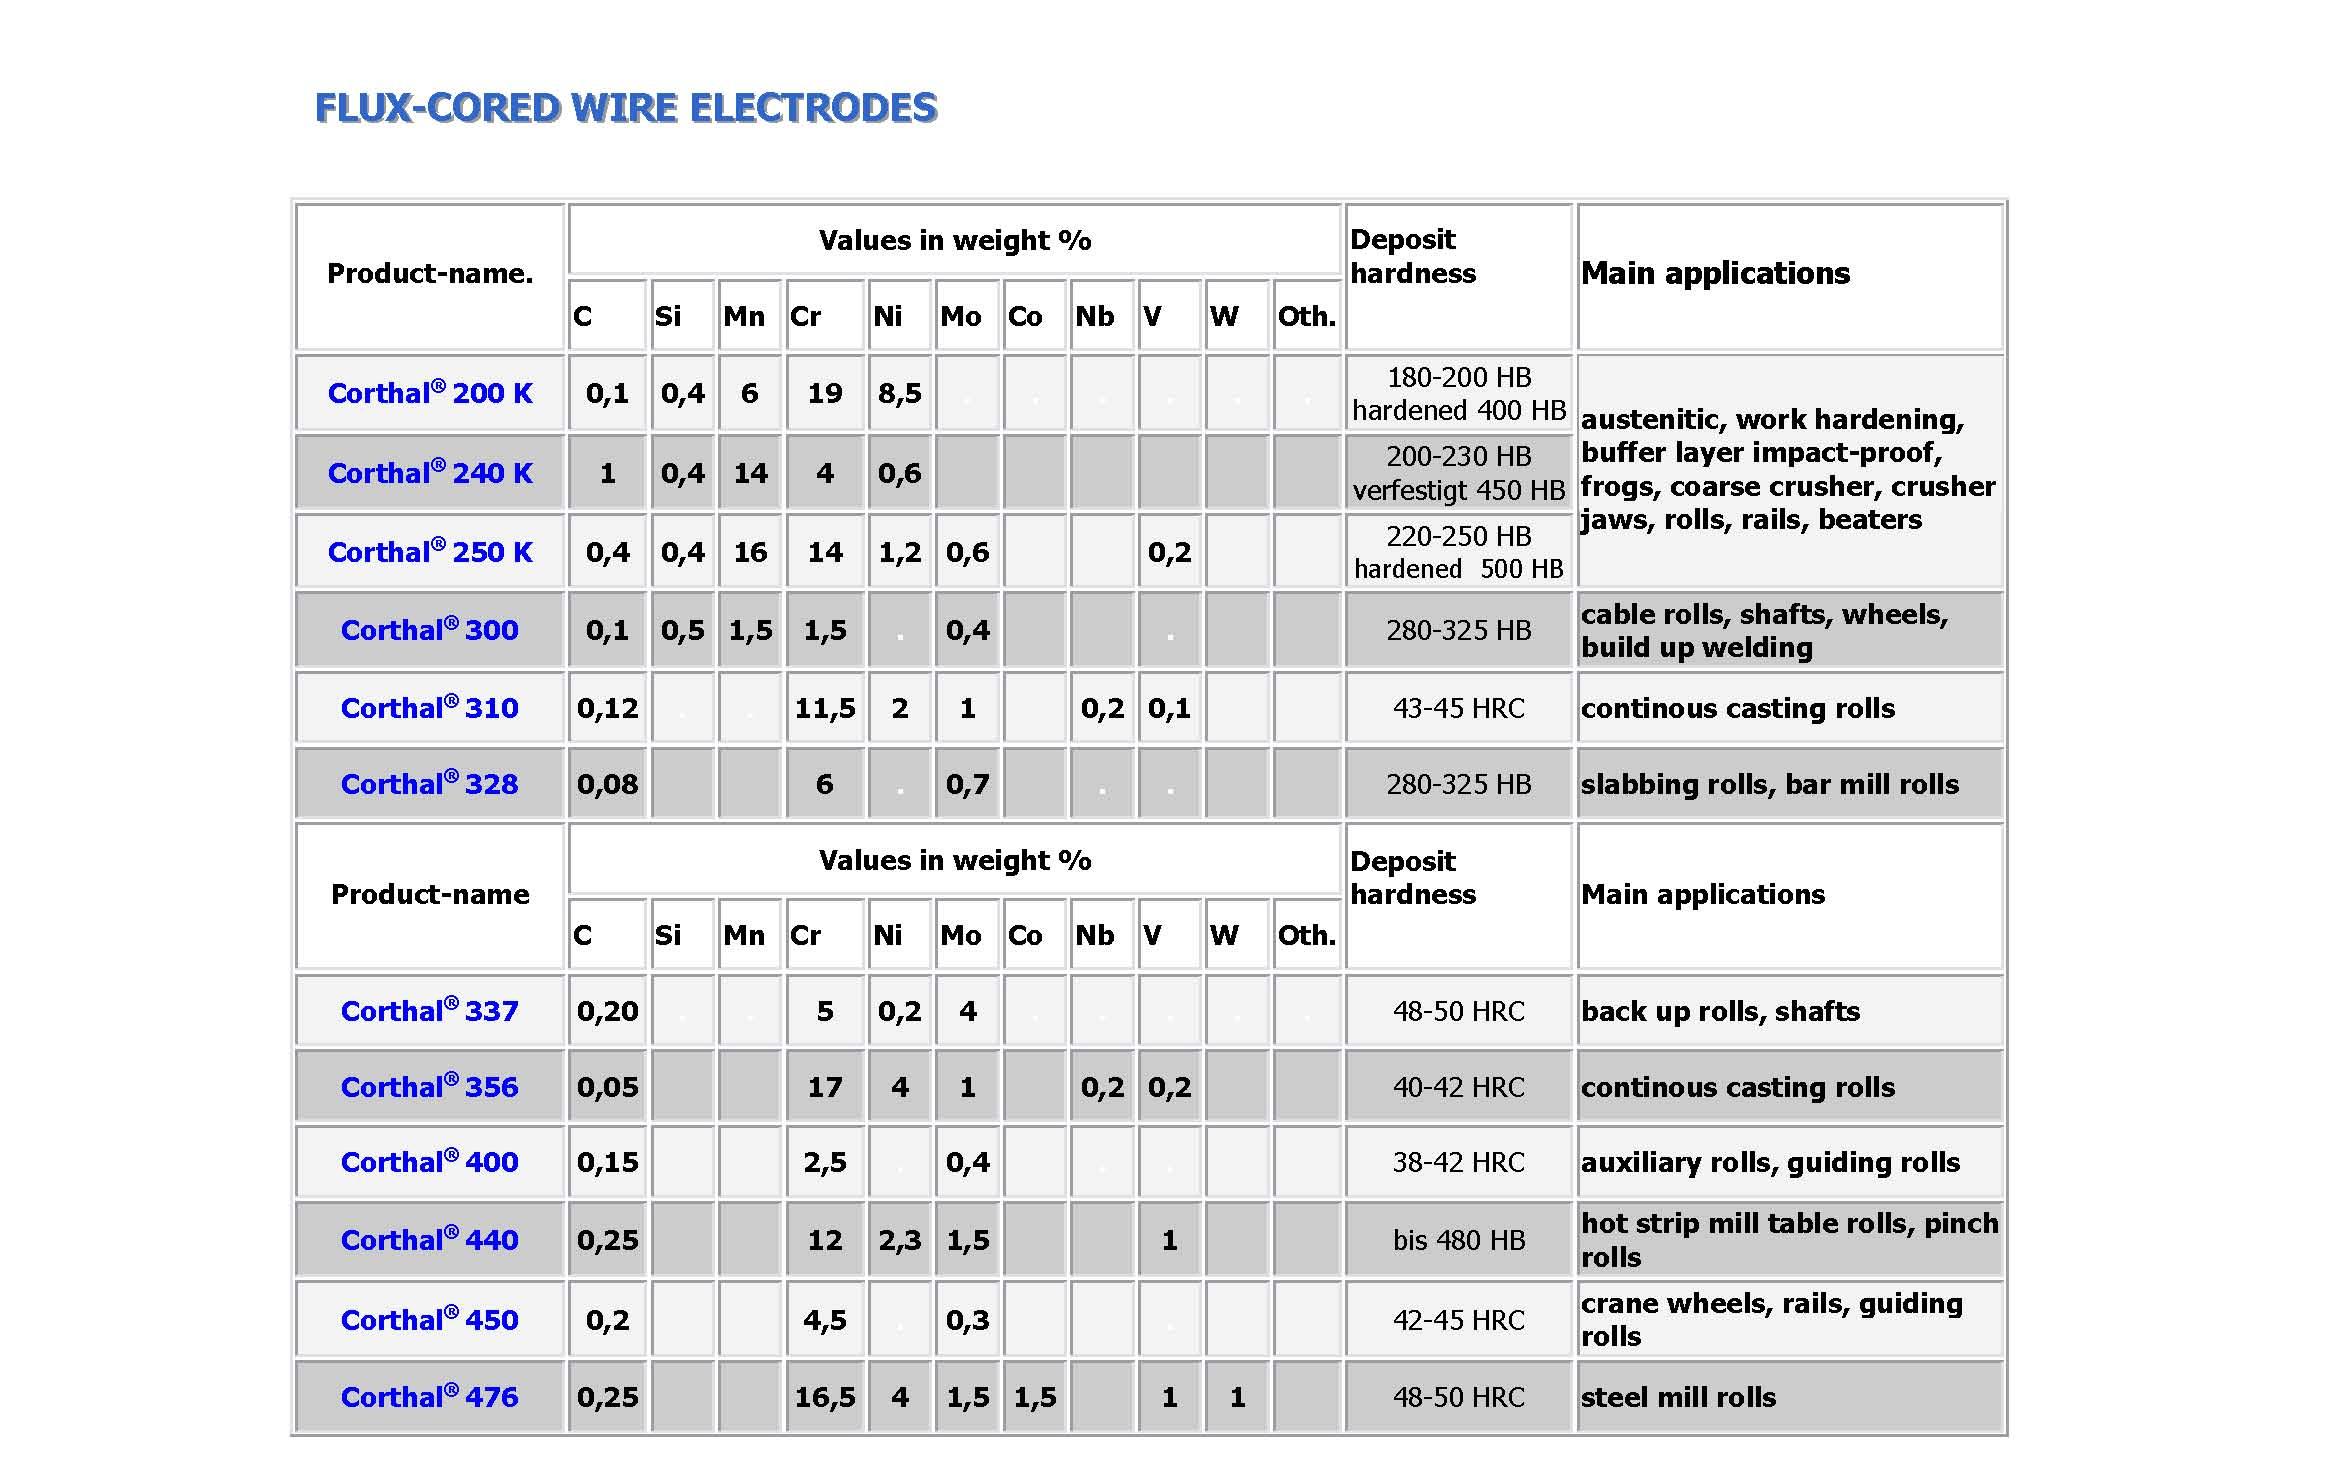
Task: Click the first 'Values in weight %' header
Action: click(x=955, y=240)
